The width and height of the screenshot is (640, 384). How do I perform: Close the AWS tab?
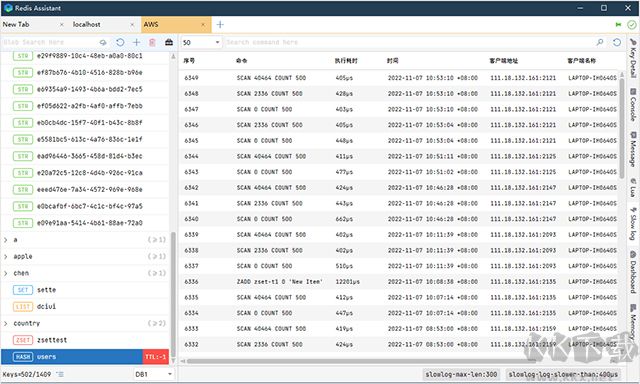(203, 24)
